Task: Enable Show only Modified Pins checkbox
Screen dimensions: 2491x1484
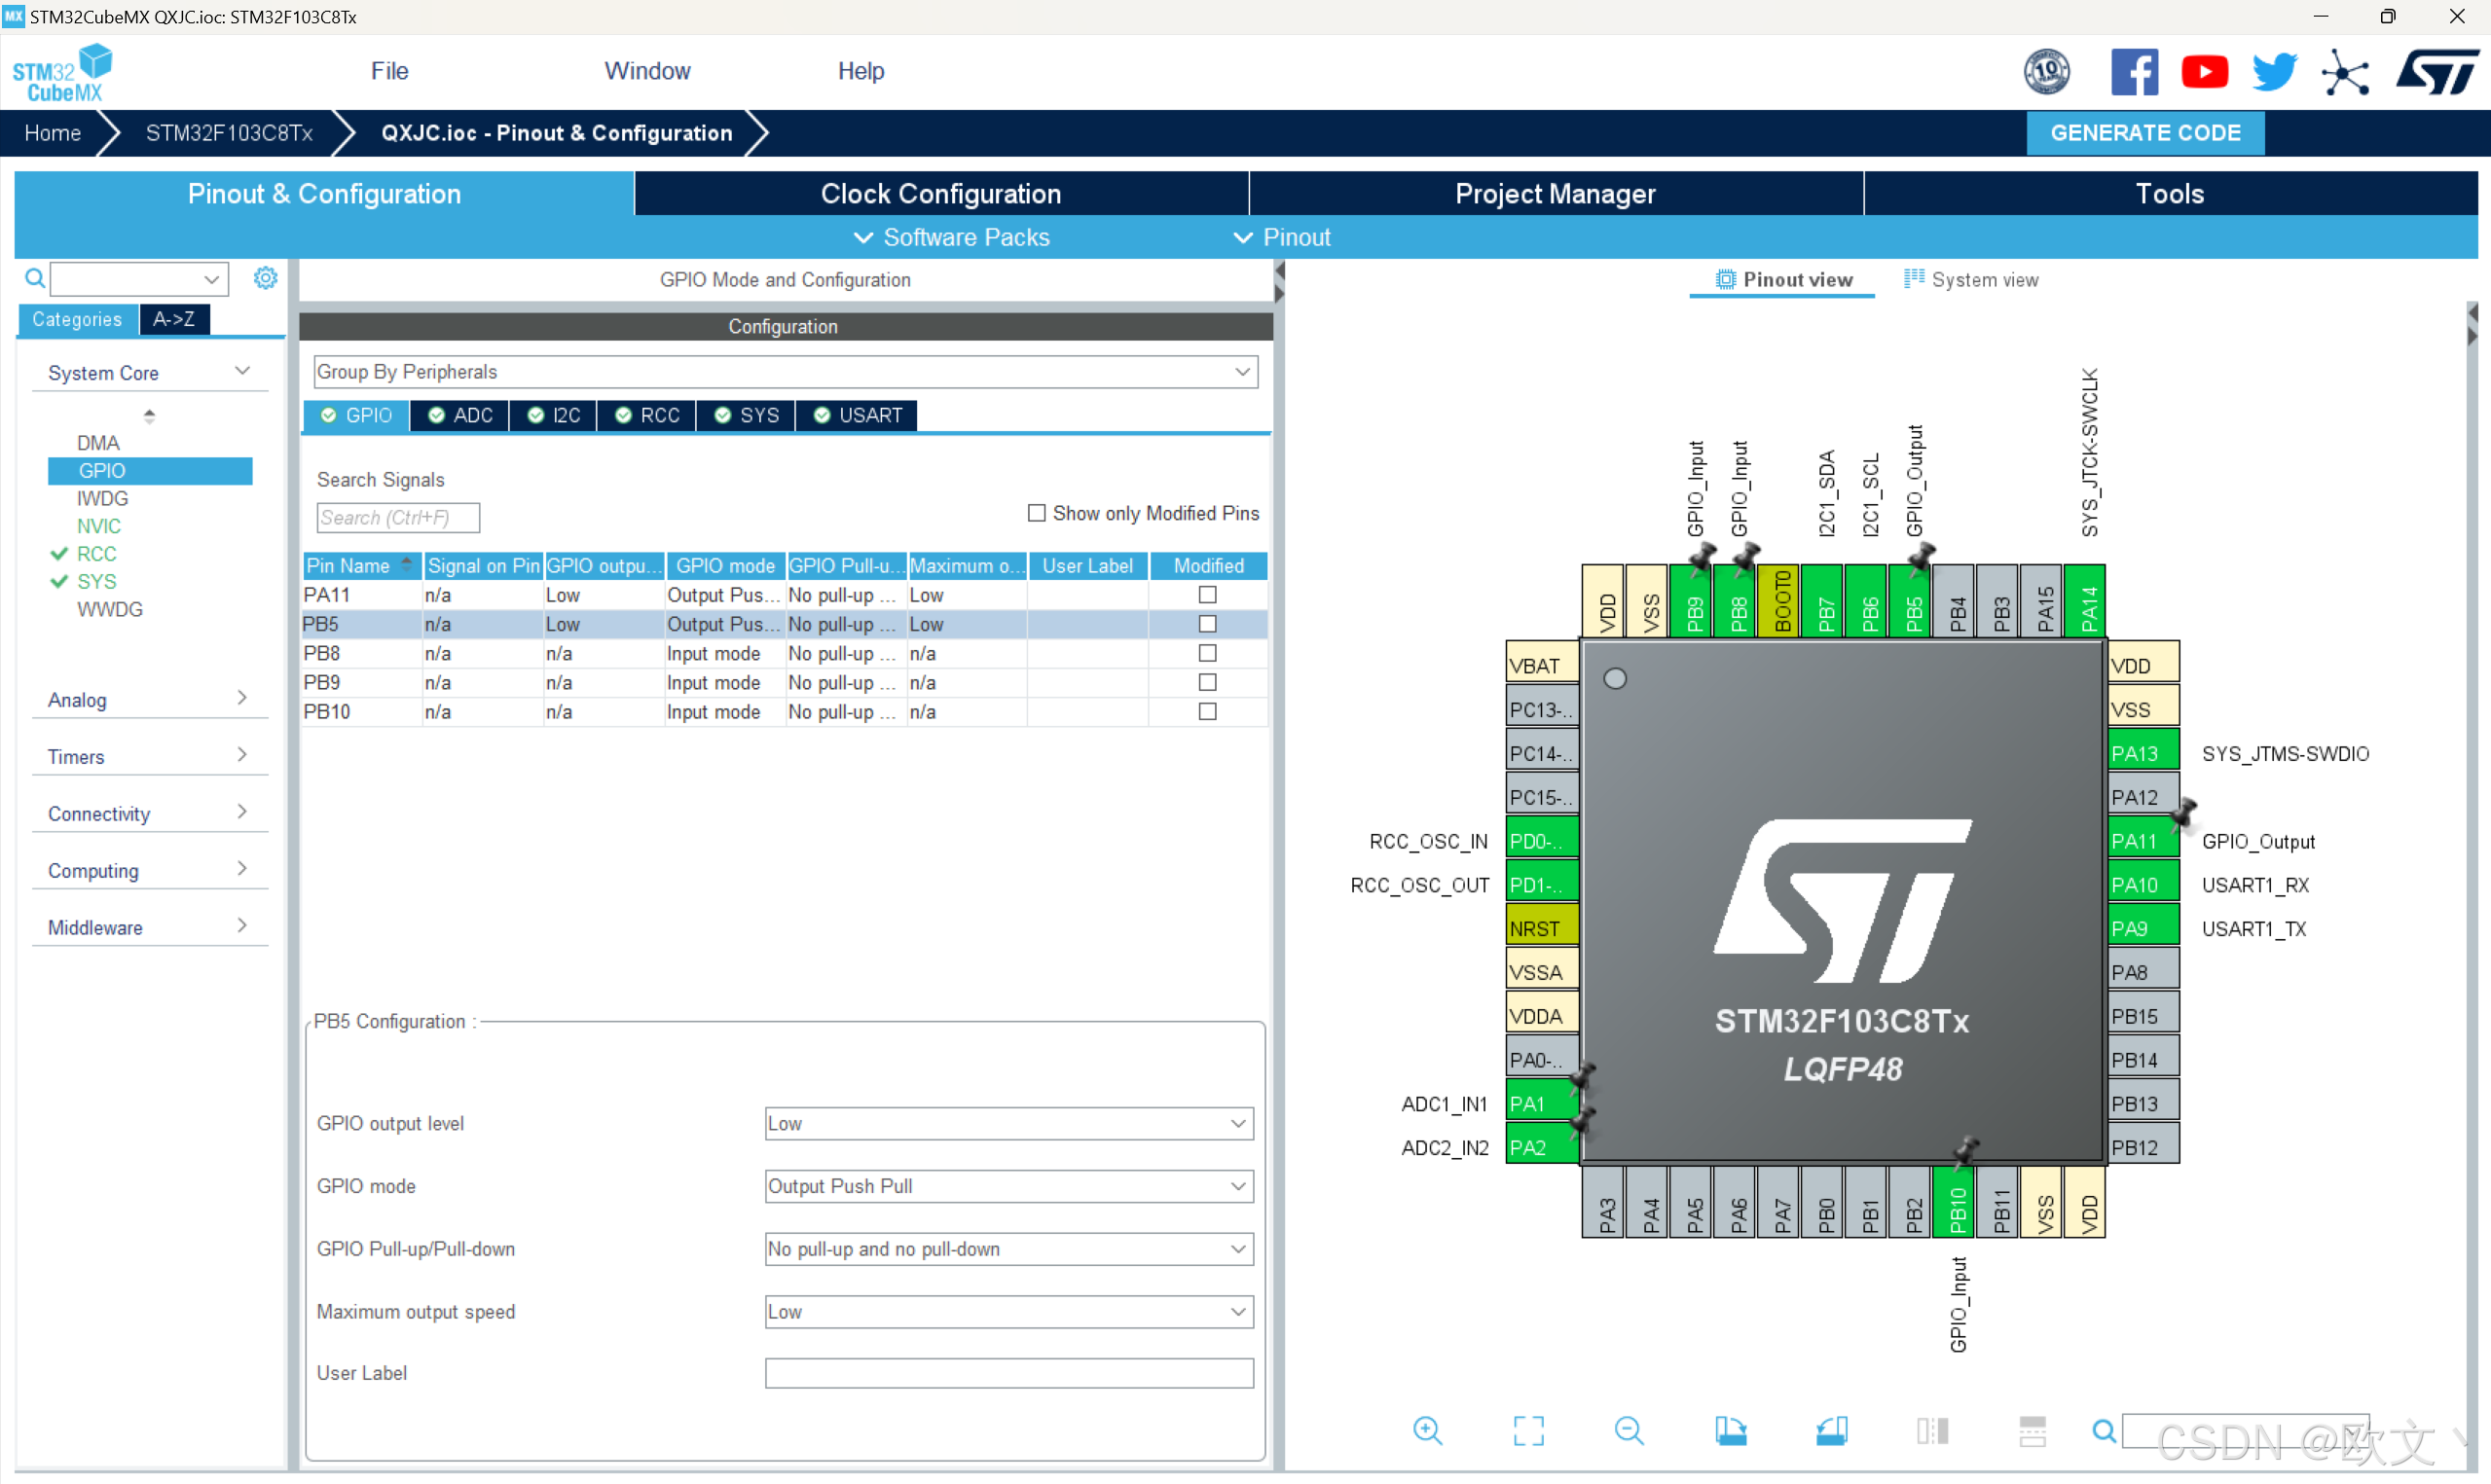Action: point(1037,513)
